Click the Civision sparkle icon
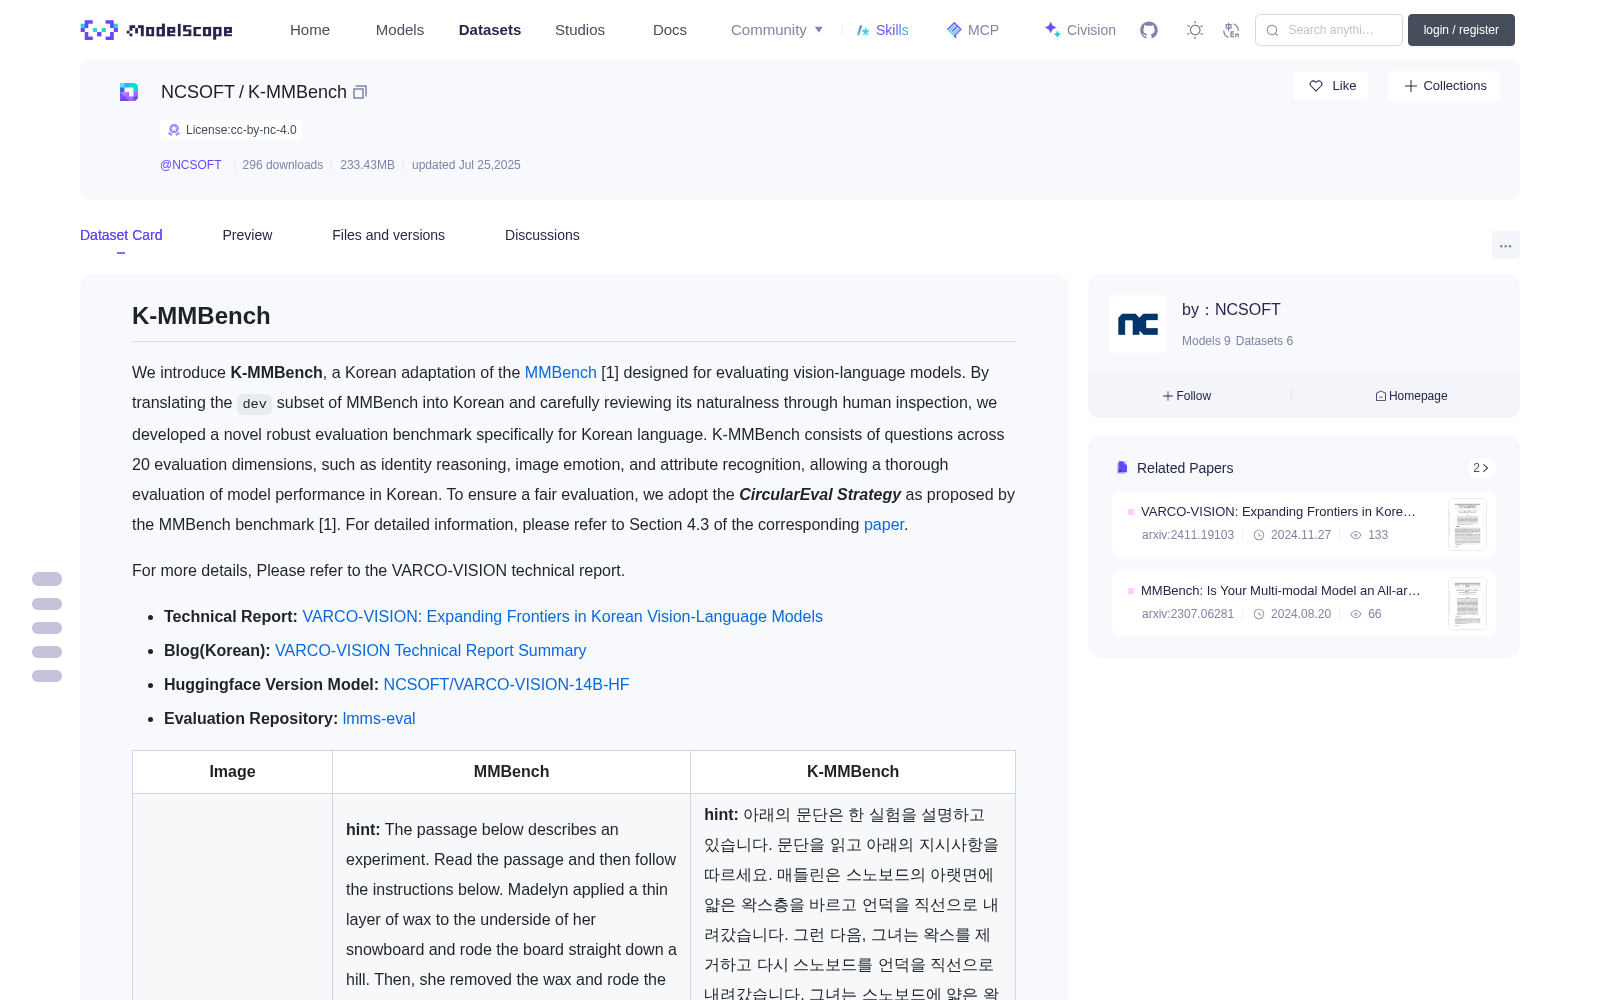This screenshot has width=1600, height=1000. click(1052, 30)
